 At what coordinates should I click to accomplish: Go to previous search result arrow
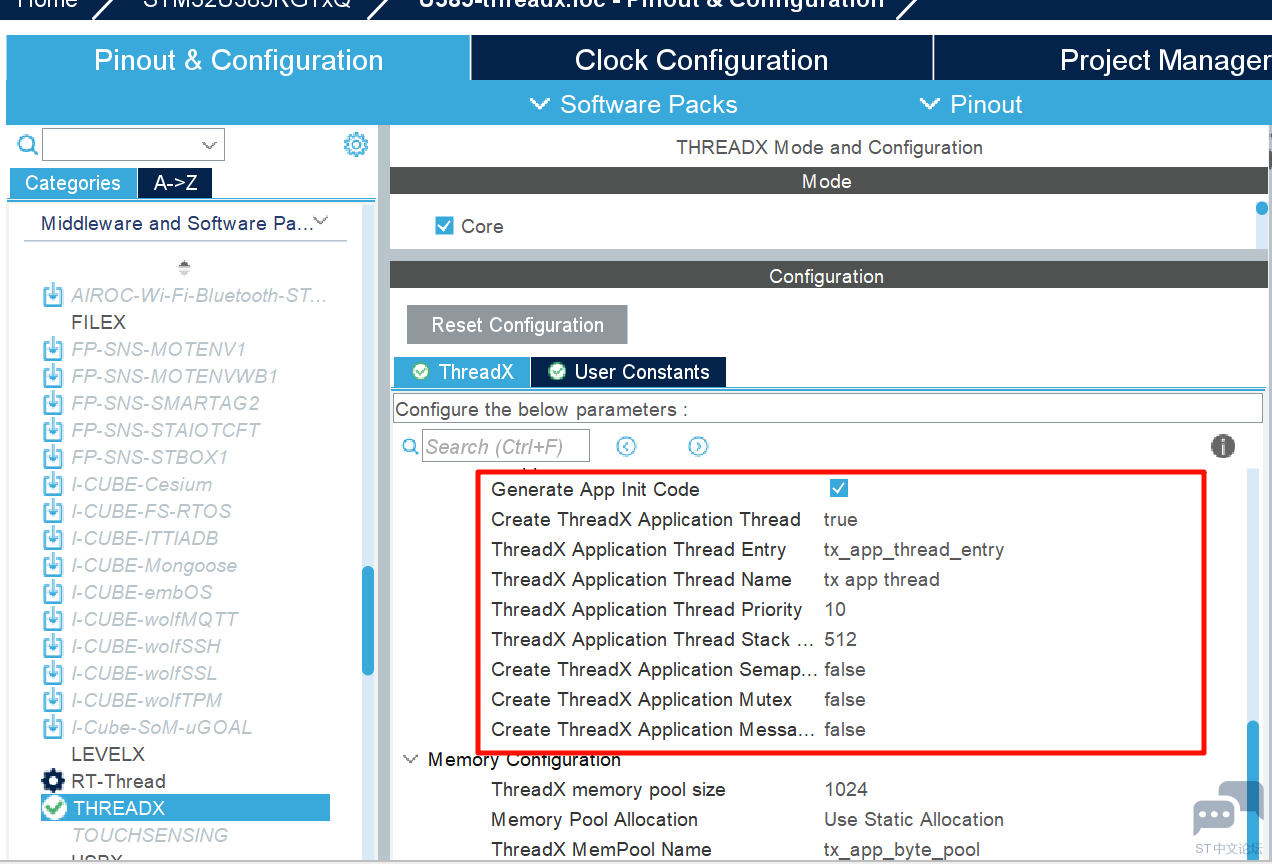click(626, 446)
